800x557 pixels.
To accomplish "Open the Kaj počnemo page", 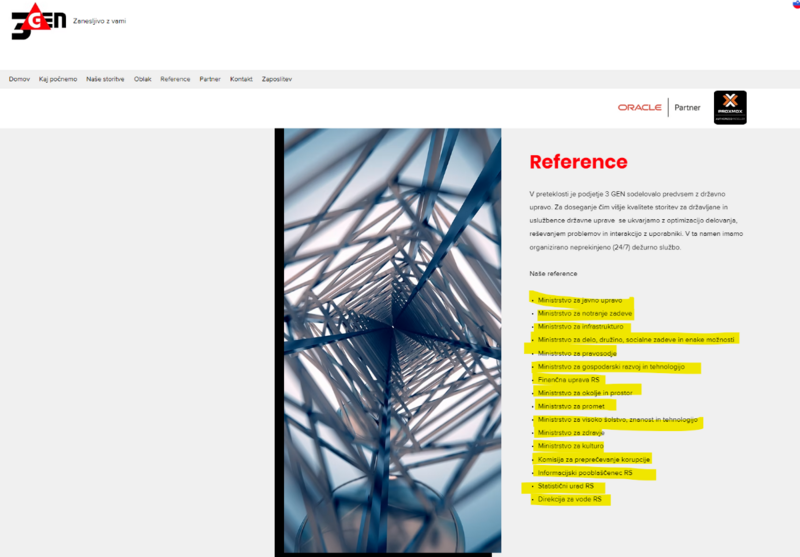I will coord(58,79).
